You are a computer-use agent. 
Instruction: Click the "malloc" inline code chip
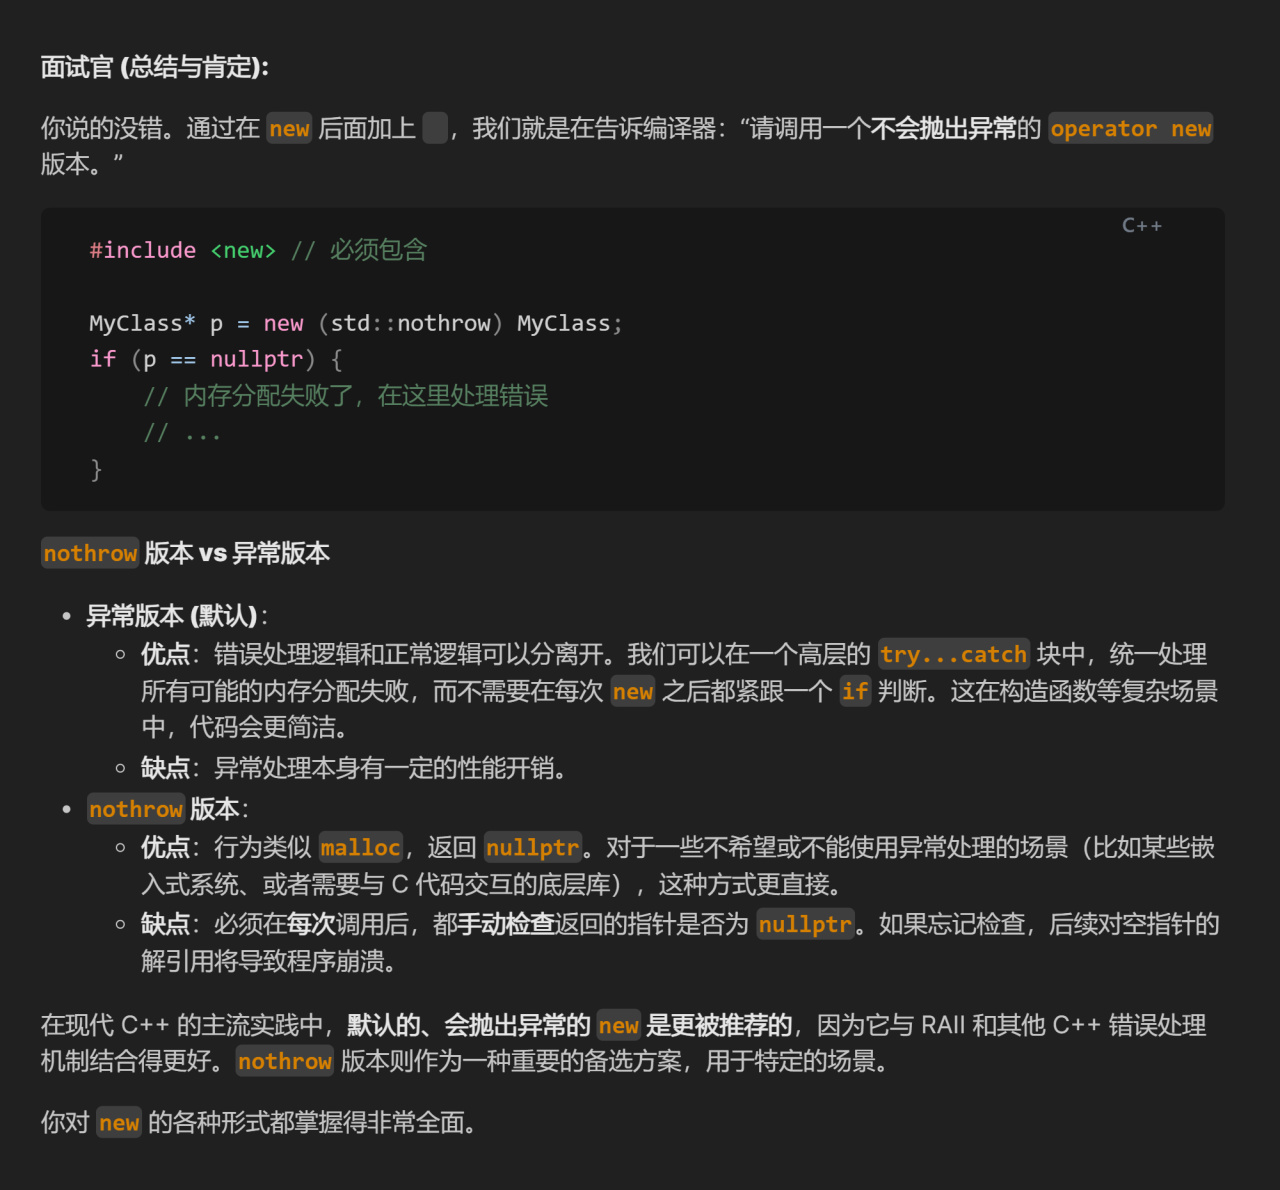360,848
